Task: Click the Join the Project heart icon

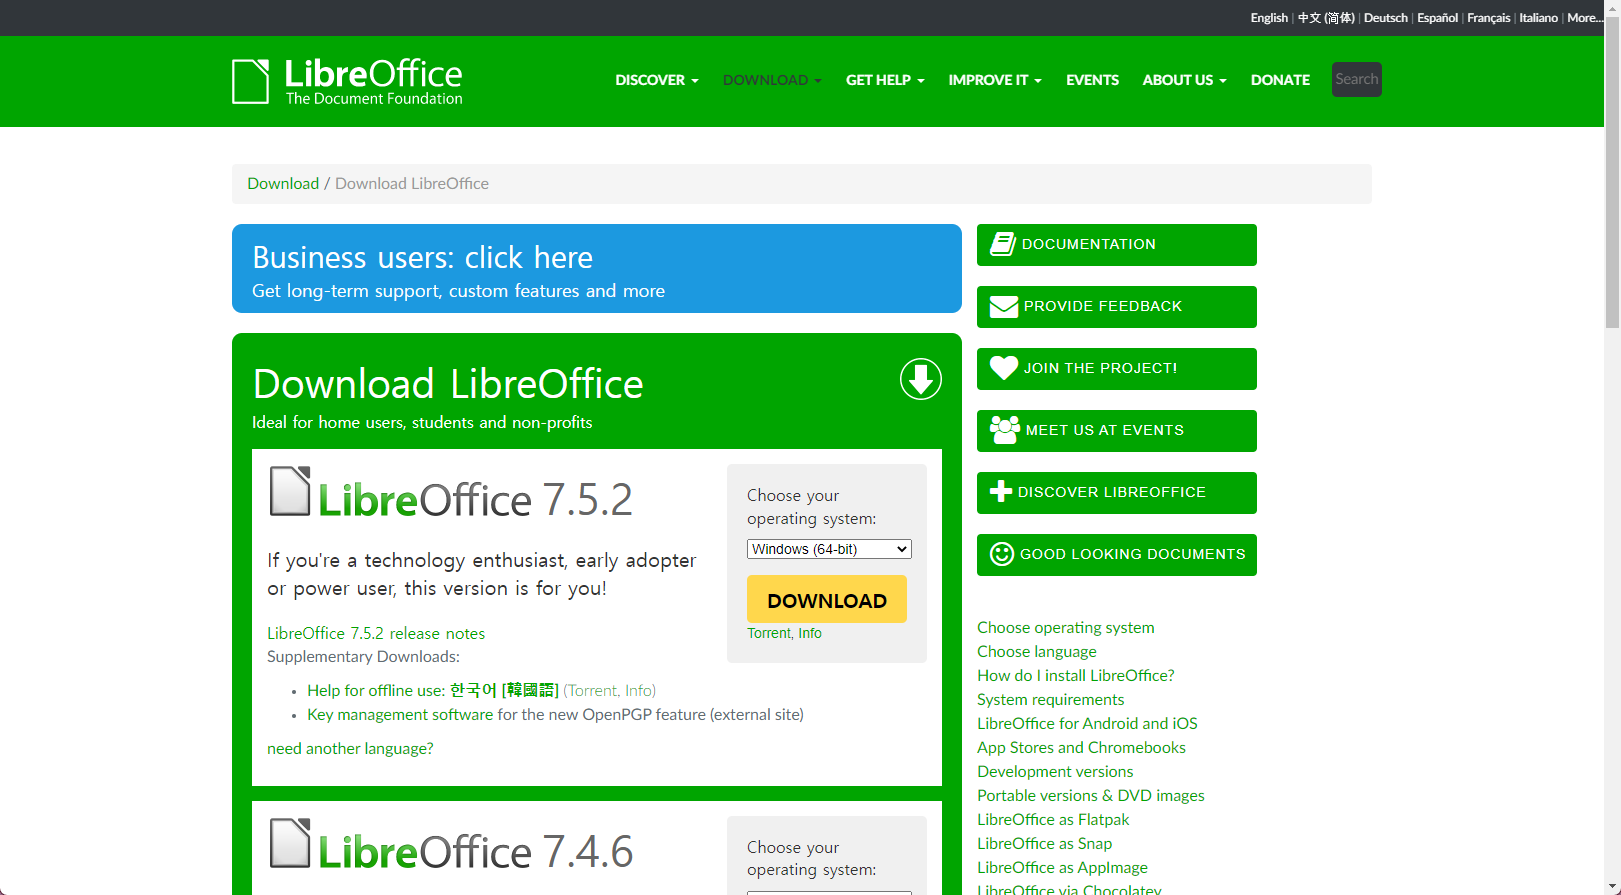Action: click(1004, 368)
